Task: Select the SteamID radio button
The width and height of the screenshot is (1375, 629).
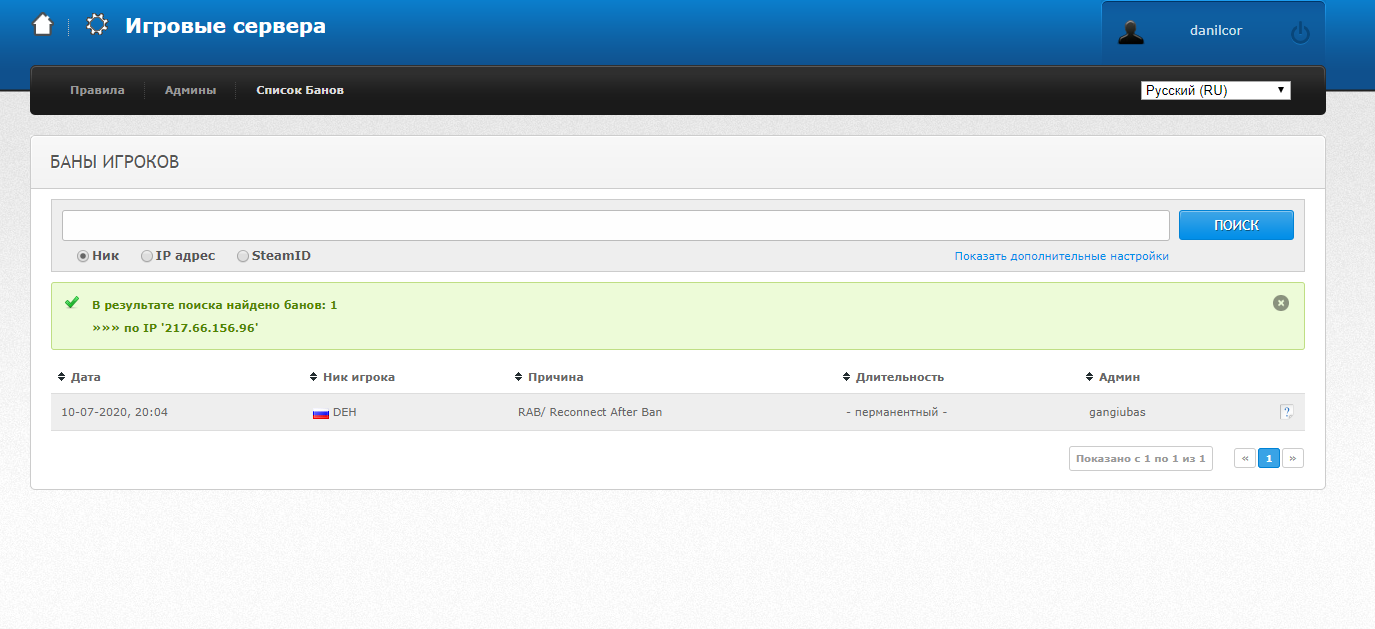Action: pos(243,256)
